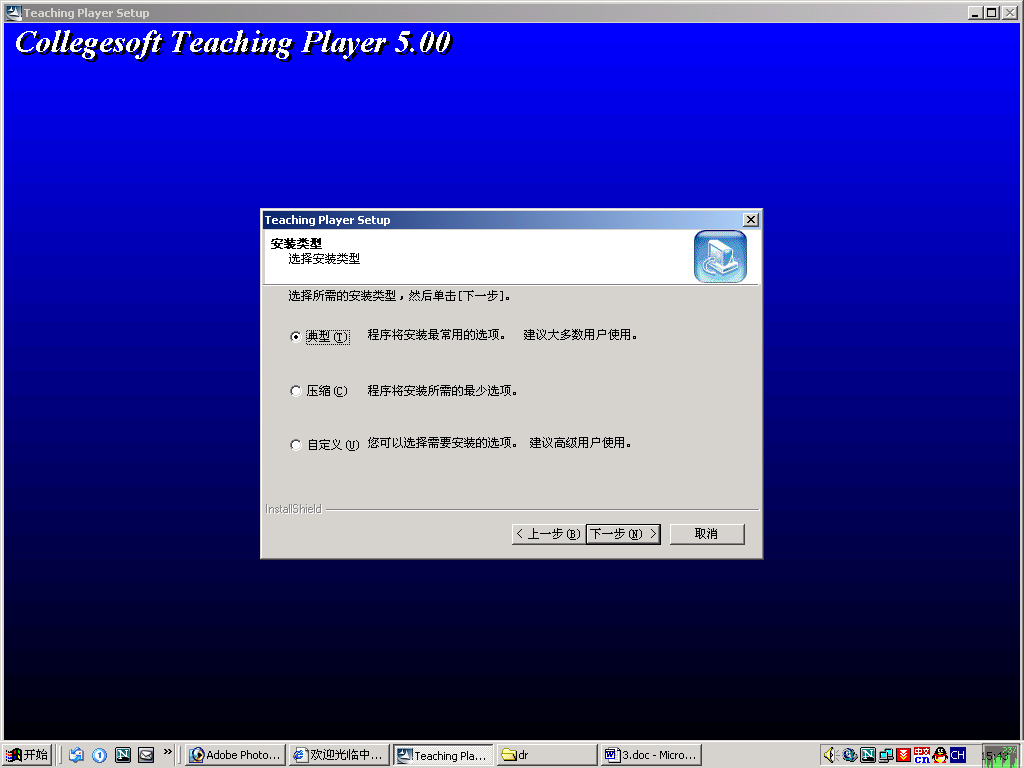The image size is (1024, 768).
Task: Open the 开始 Start menu
Action: [27, 755]
